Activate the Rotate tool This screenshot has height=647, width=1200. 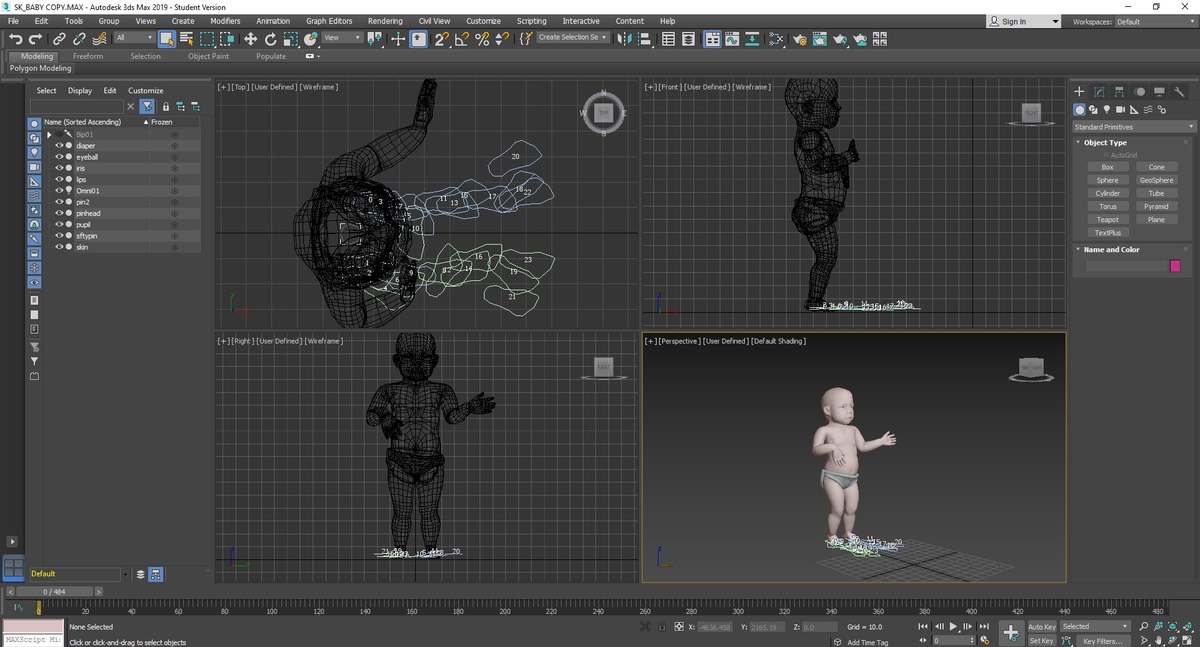[270, 39]
